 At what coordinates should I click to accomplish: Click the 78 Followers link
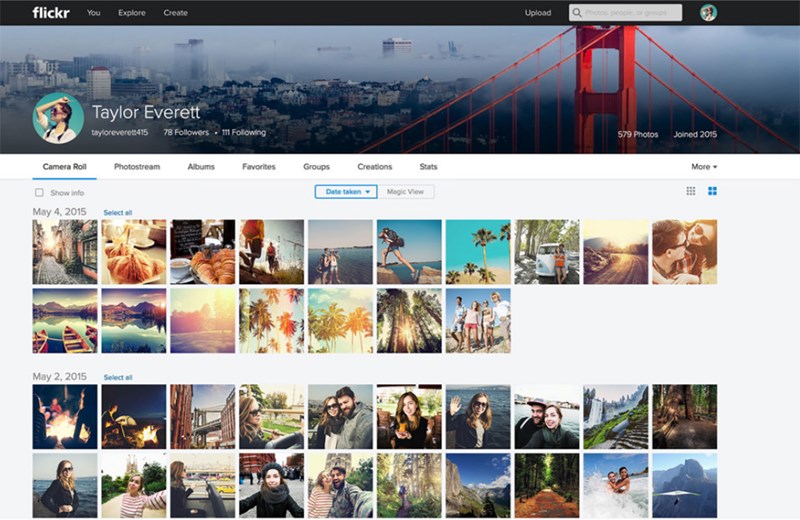(186, 132)
